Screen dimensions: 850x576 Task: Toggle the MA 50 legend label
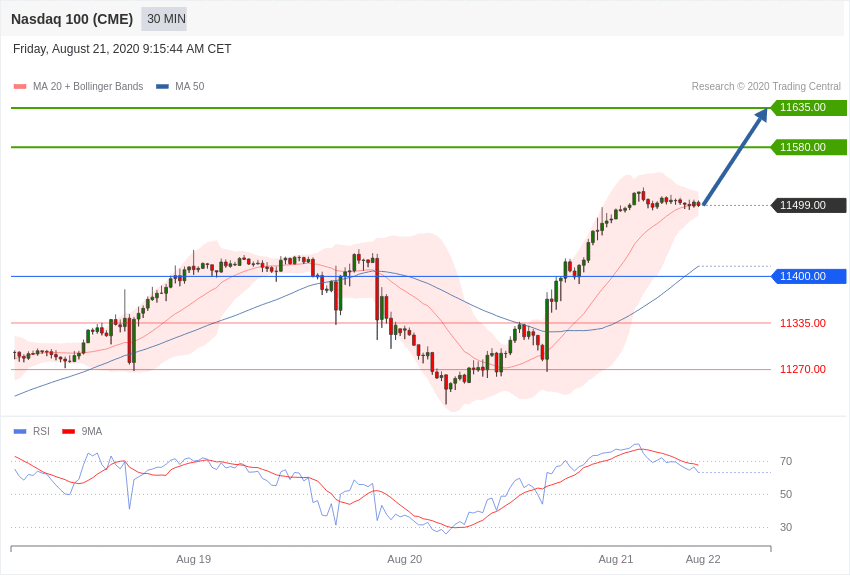coord(189,87)
